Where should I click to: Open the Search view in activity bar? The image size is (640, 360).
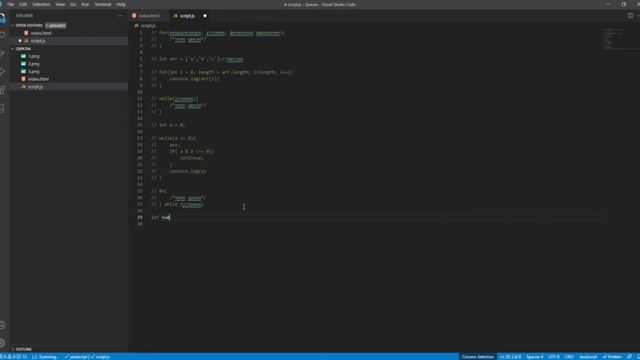[2, 36]
